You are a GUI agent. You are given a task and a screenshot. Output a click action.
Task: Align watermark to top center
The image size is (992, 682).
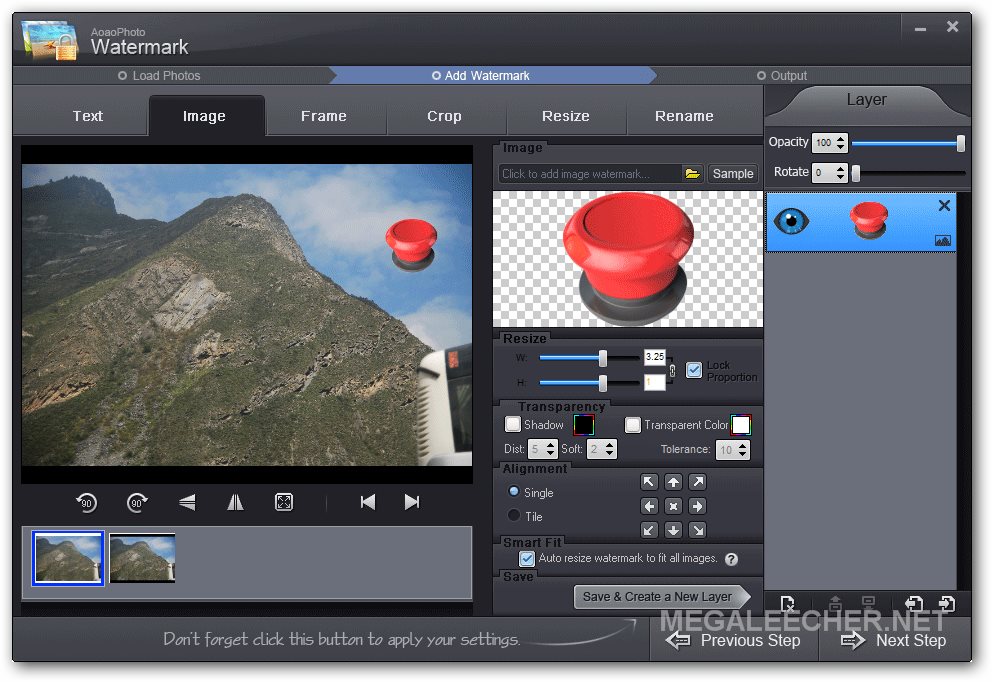[x=673, y=482]
